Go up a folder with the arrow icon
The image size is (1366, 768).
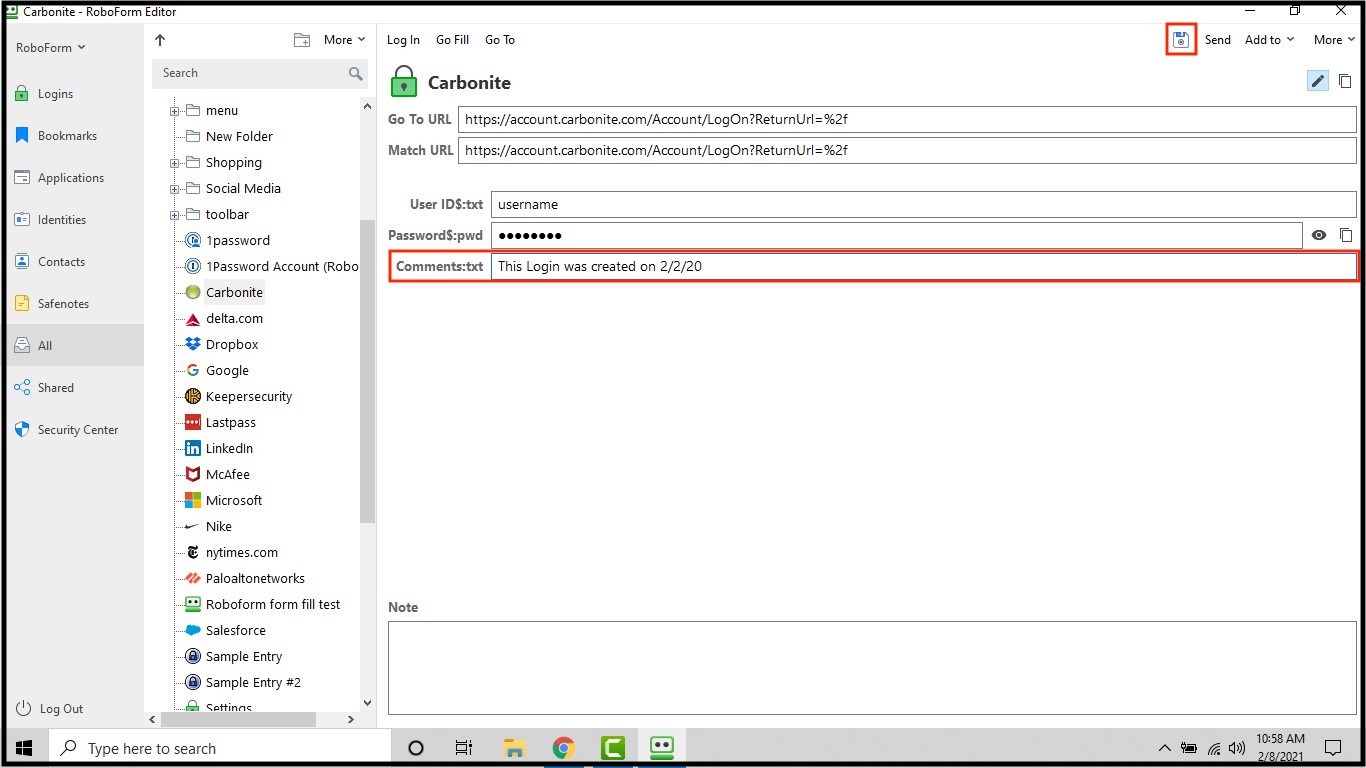160,40
